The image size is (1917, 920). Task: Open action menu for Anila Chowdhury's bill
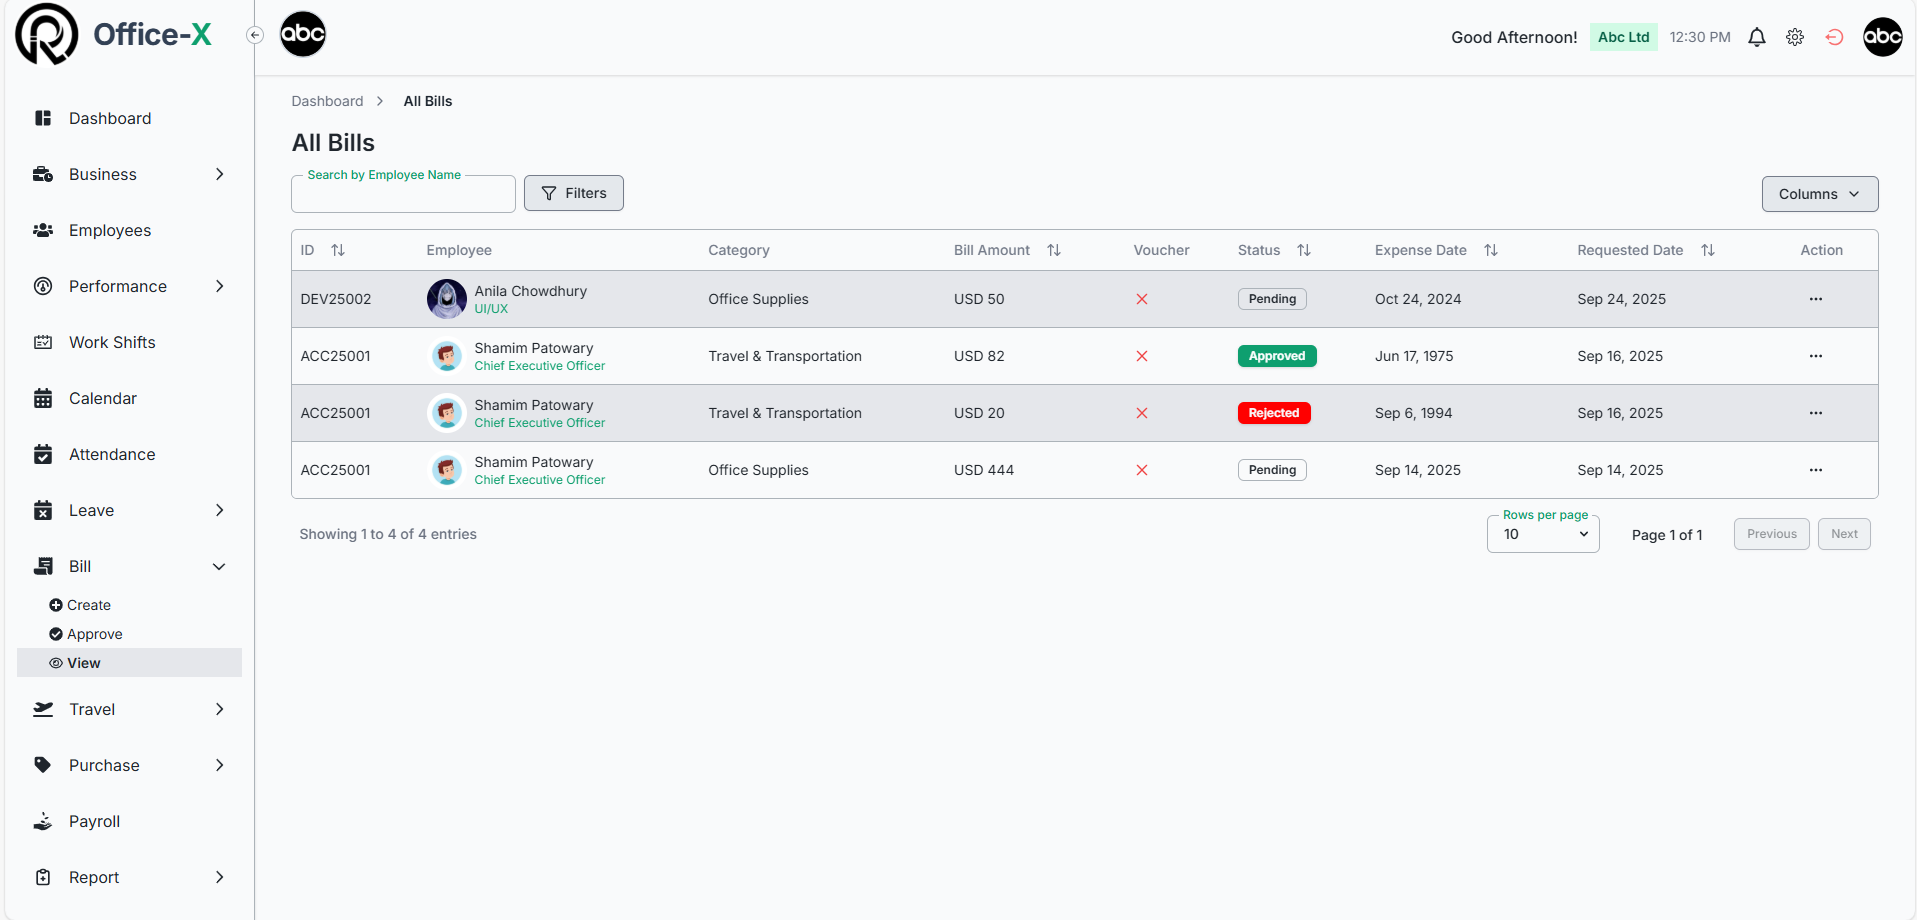1815,299
